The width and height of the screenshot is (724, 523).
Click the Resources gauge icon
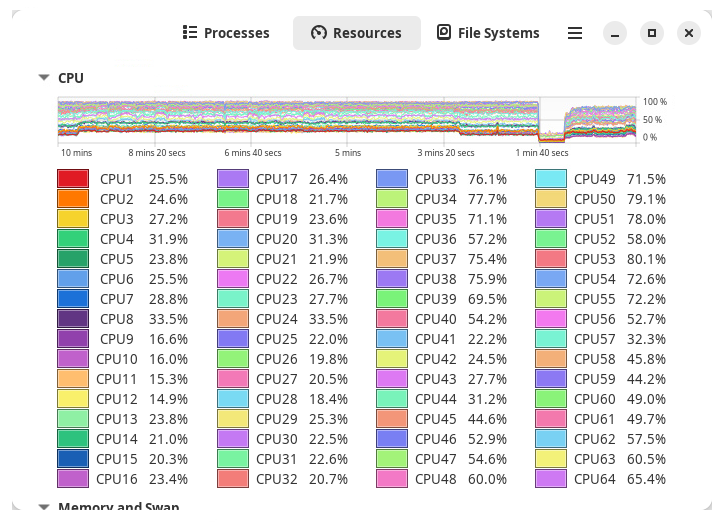point(319,33)
